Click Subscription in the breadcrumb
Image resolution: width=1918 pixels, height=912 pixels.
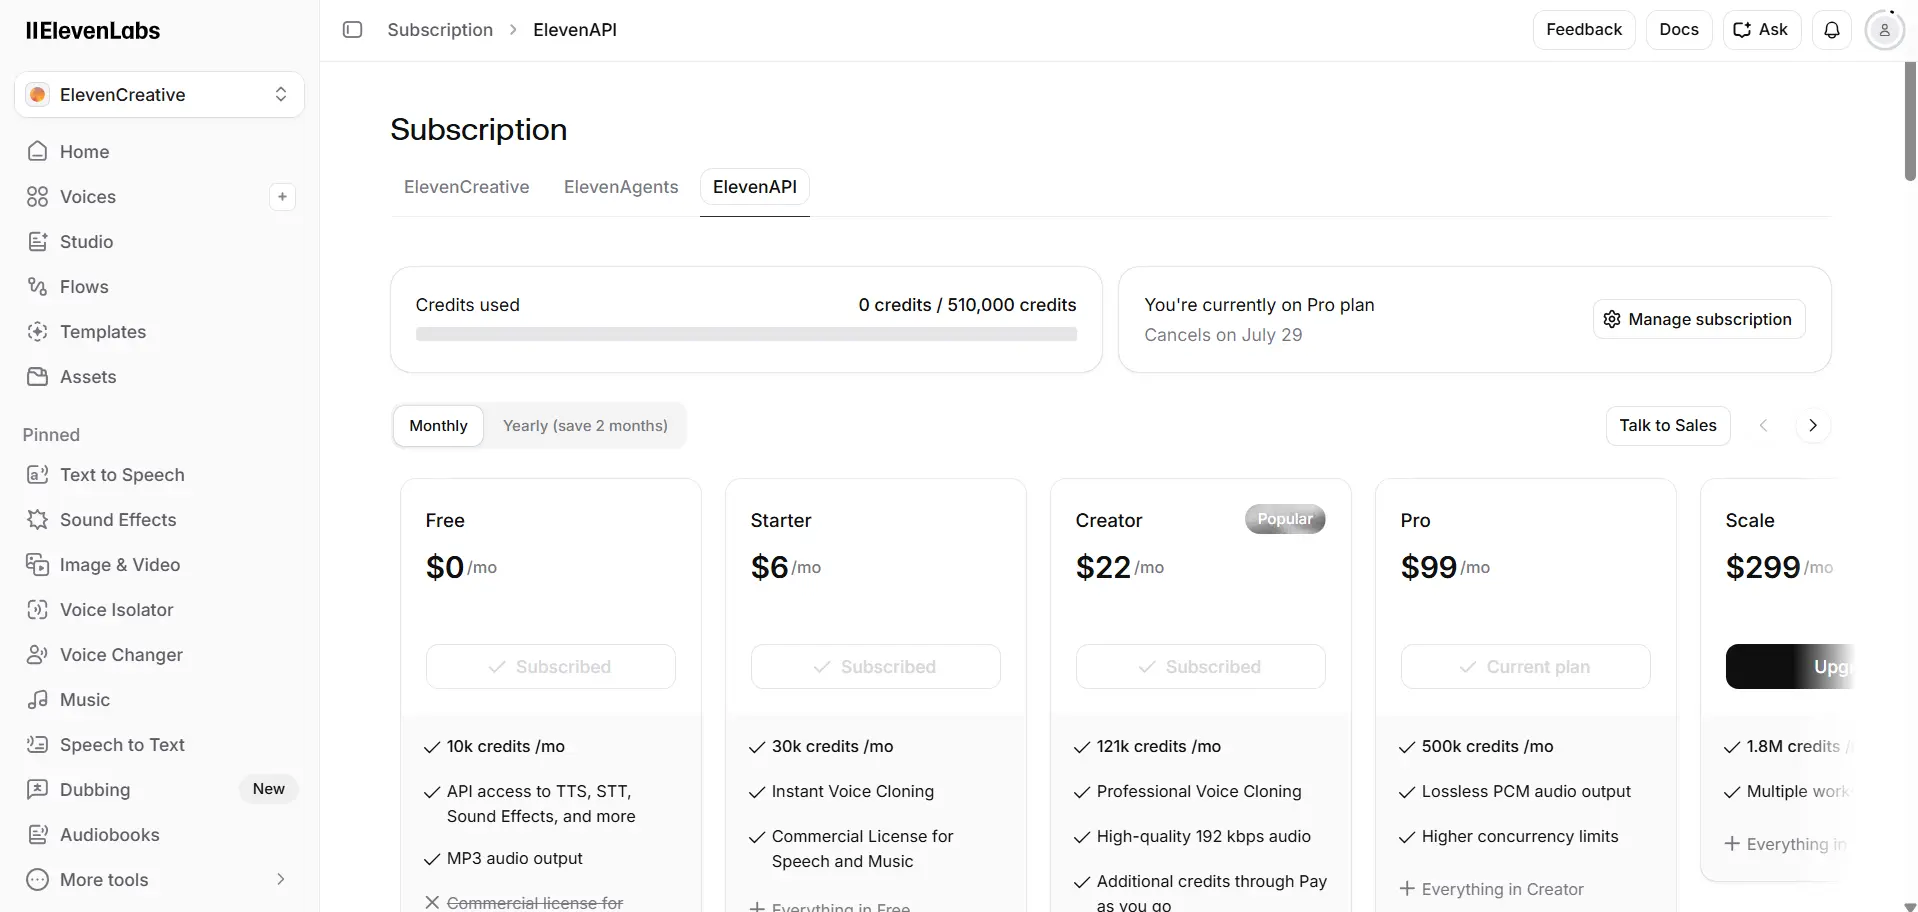tap(440, 30)
